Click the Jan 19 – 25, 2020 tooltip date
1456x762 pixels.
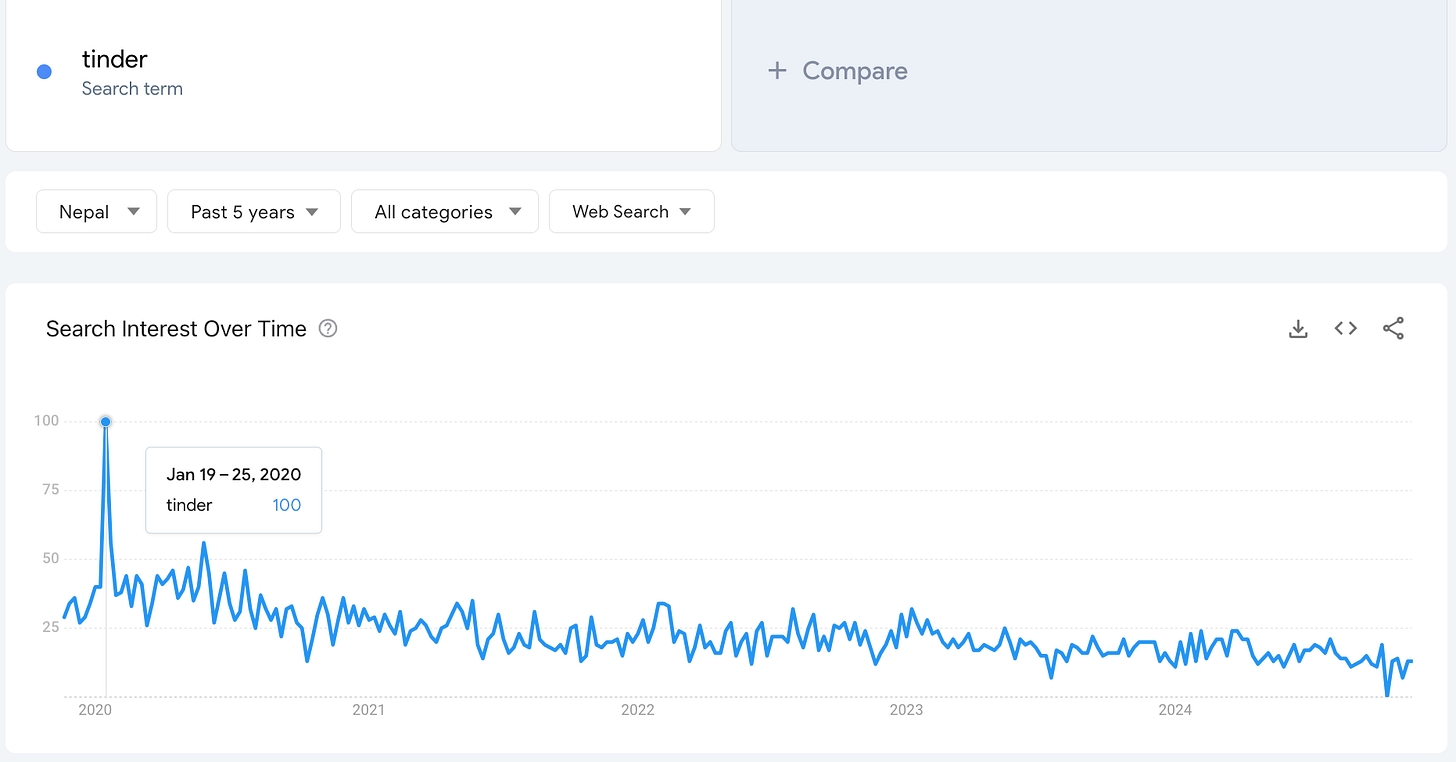(234, 474)
